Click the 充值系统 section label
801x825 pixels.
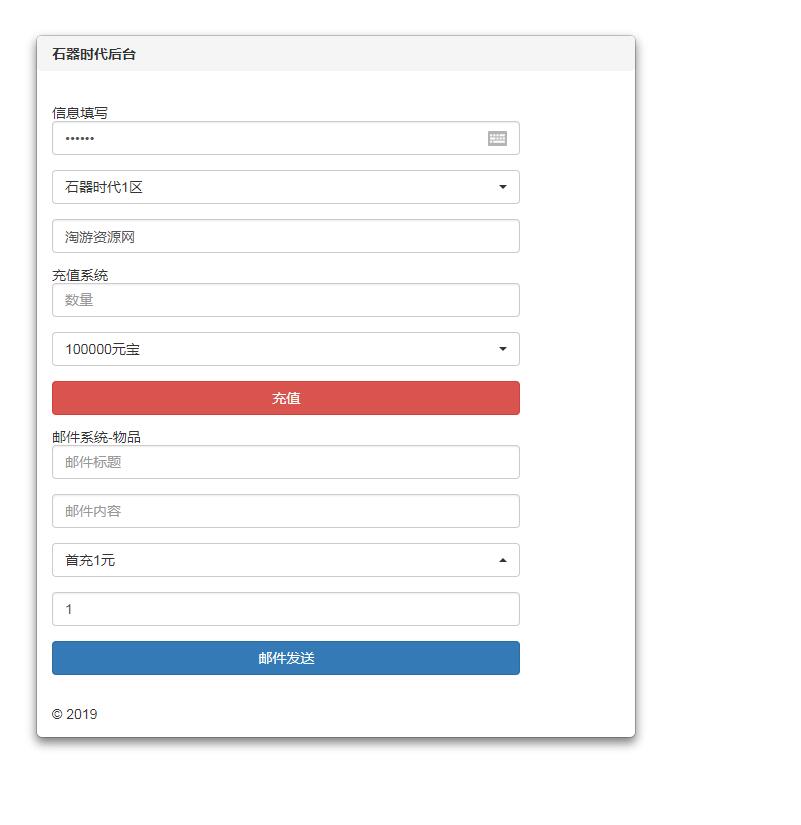[x=80, y=275]
